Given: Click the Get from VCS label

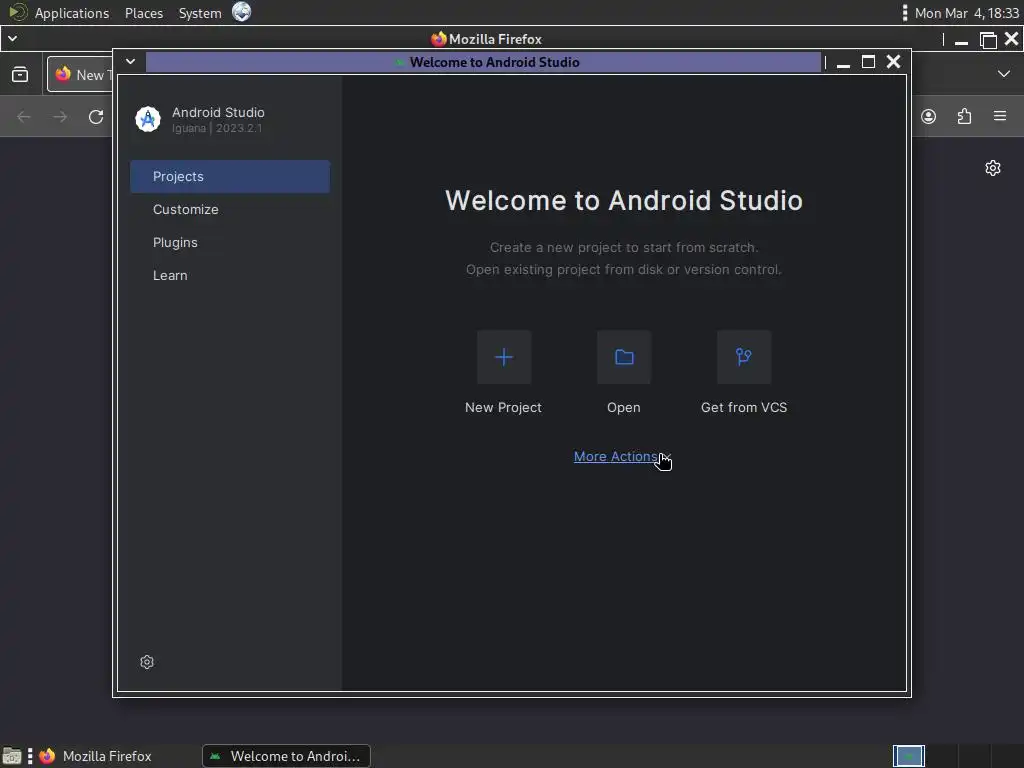Looking at the screenshot, I should (744, 408).
